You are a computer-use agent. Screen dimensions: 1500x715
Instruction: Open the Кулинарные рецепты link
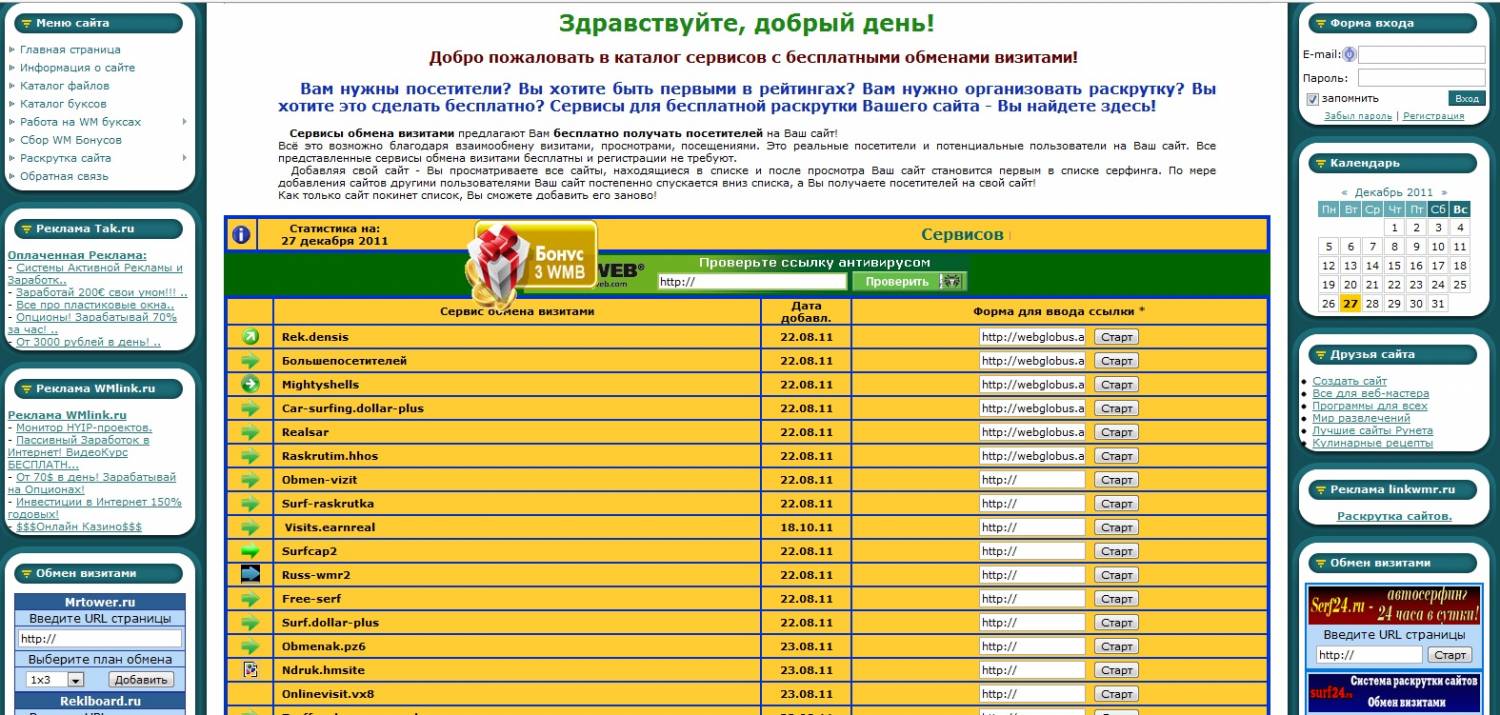[x=1372, y=443]
